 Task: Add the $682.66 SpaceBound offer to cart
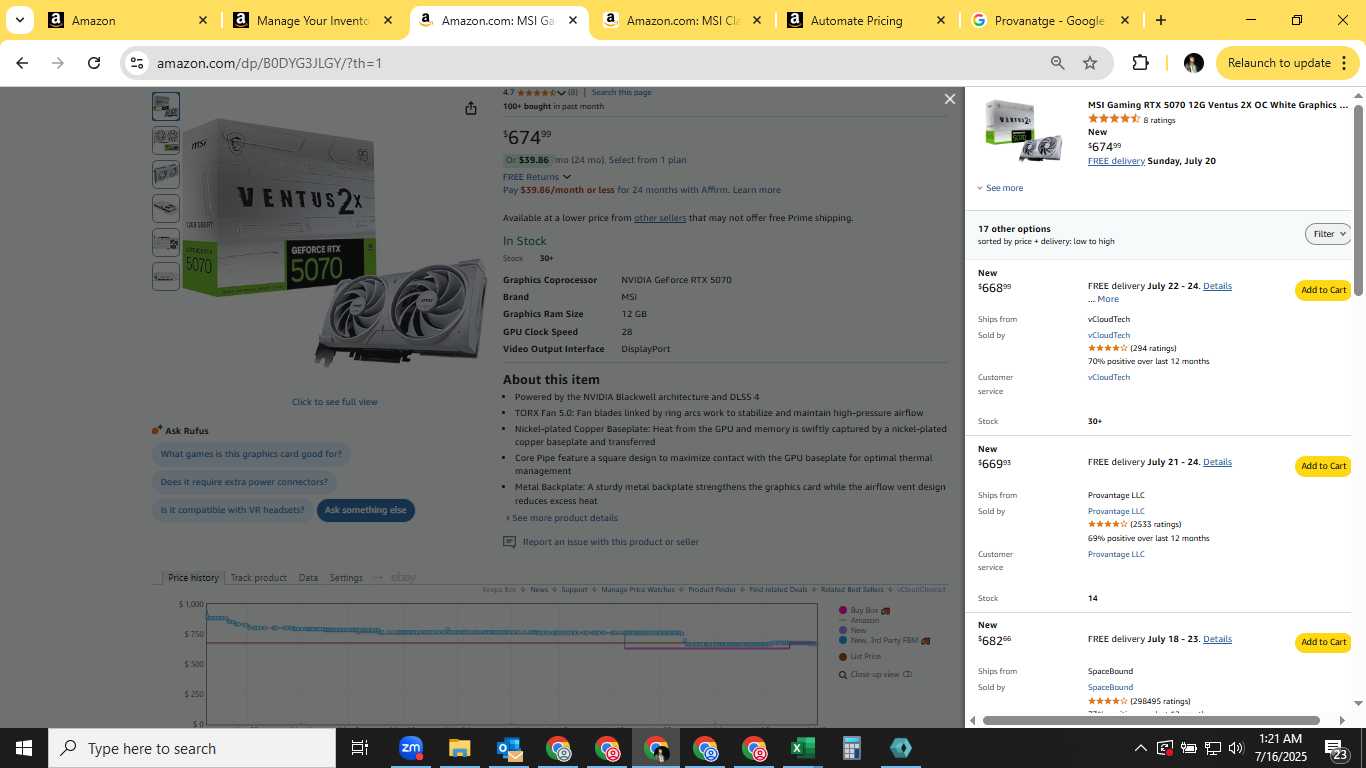pos(1323,642)
